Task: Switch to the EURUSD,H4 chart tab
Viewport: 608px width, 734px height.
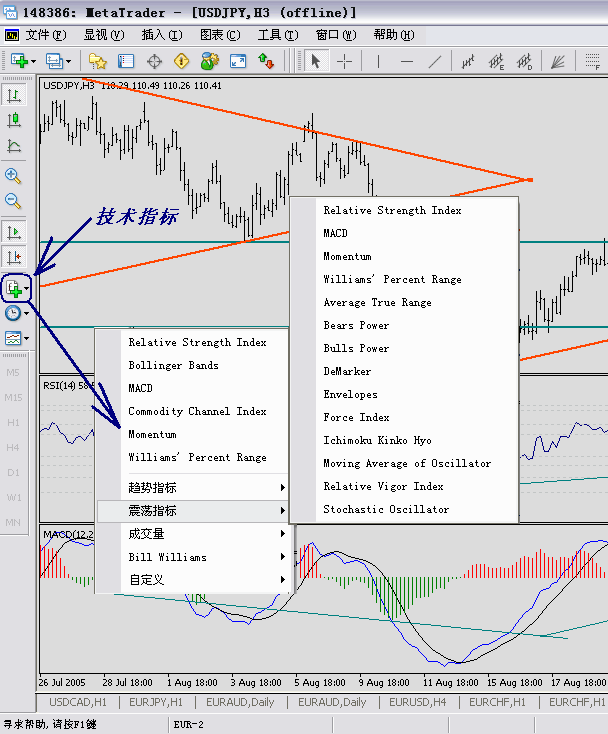Action: (x=418, y=702)
